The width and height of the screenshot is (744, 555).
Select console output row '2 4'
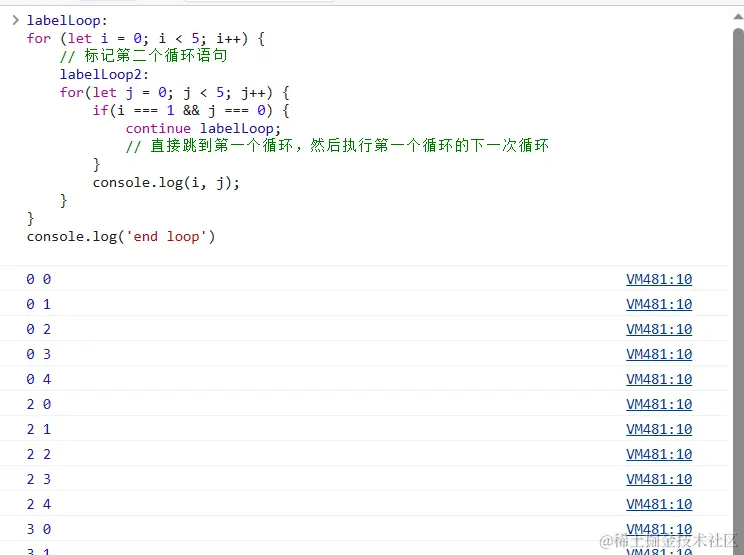[364, 504]
